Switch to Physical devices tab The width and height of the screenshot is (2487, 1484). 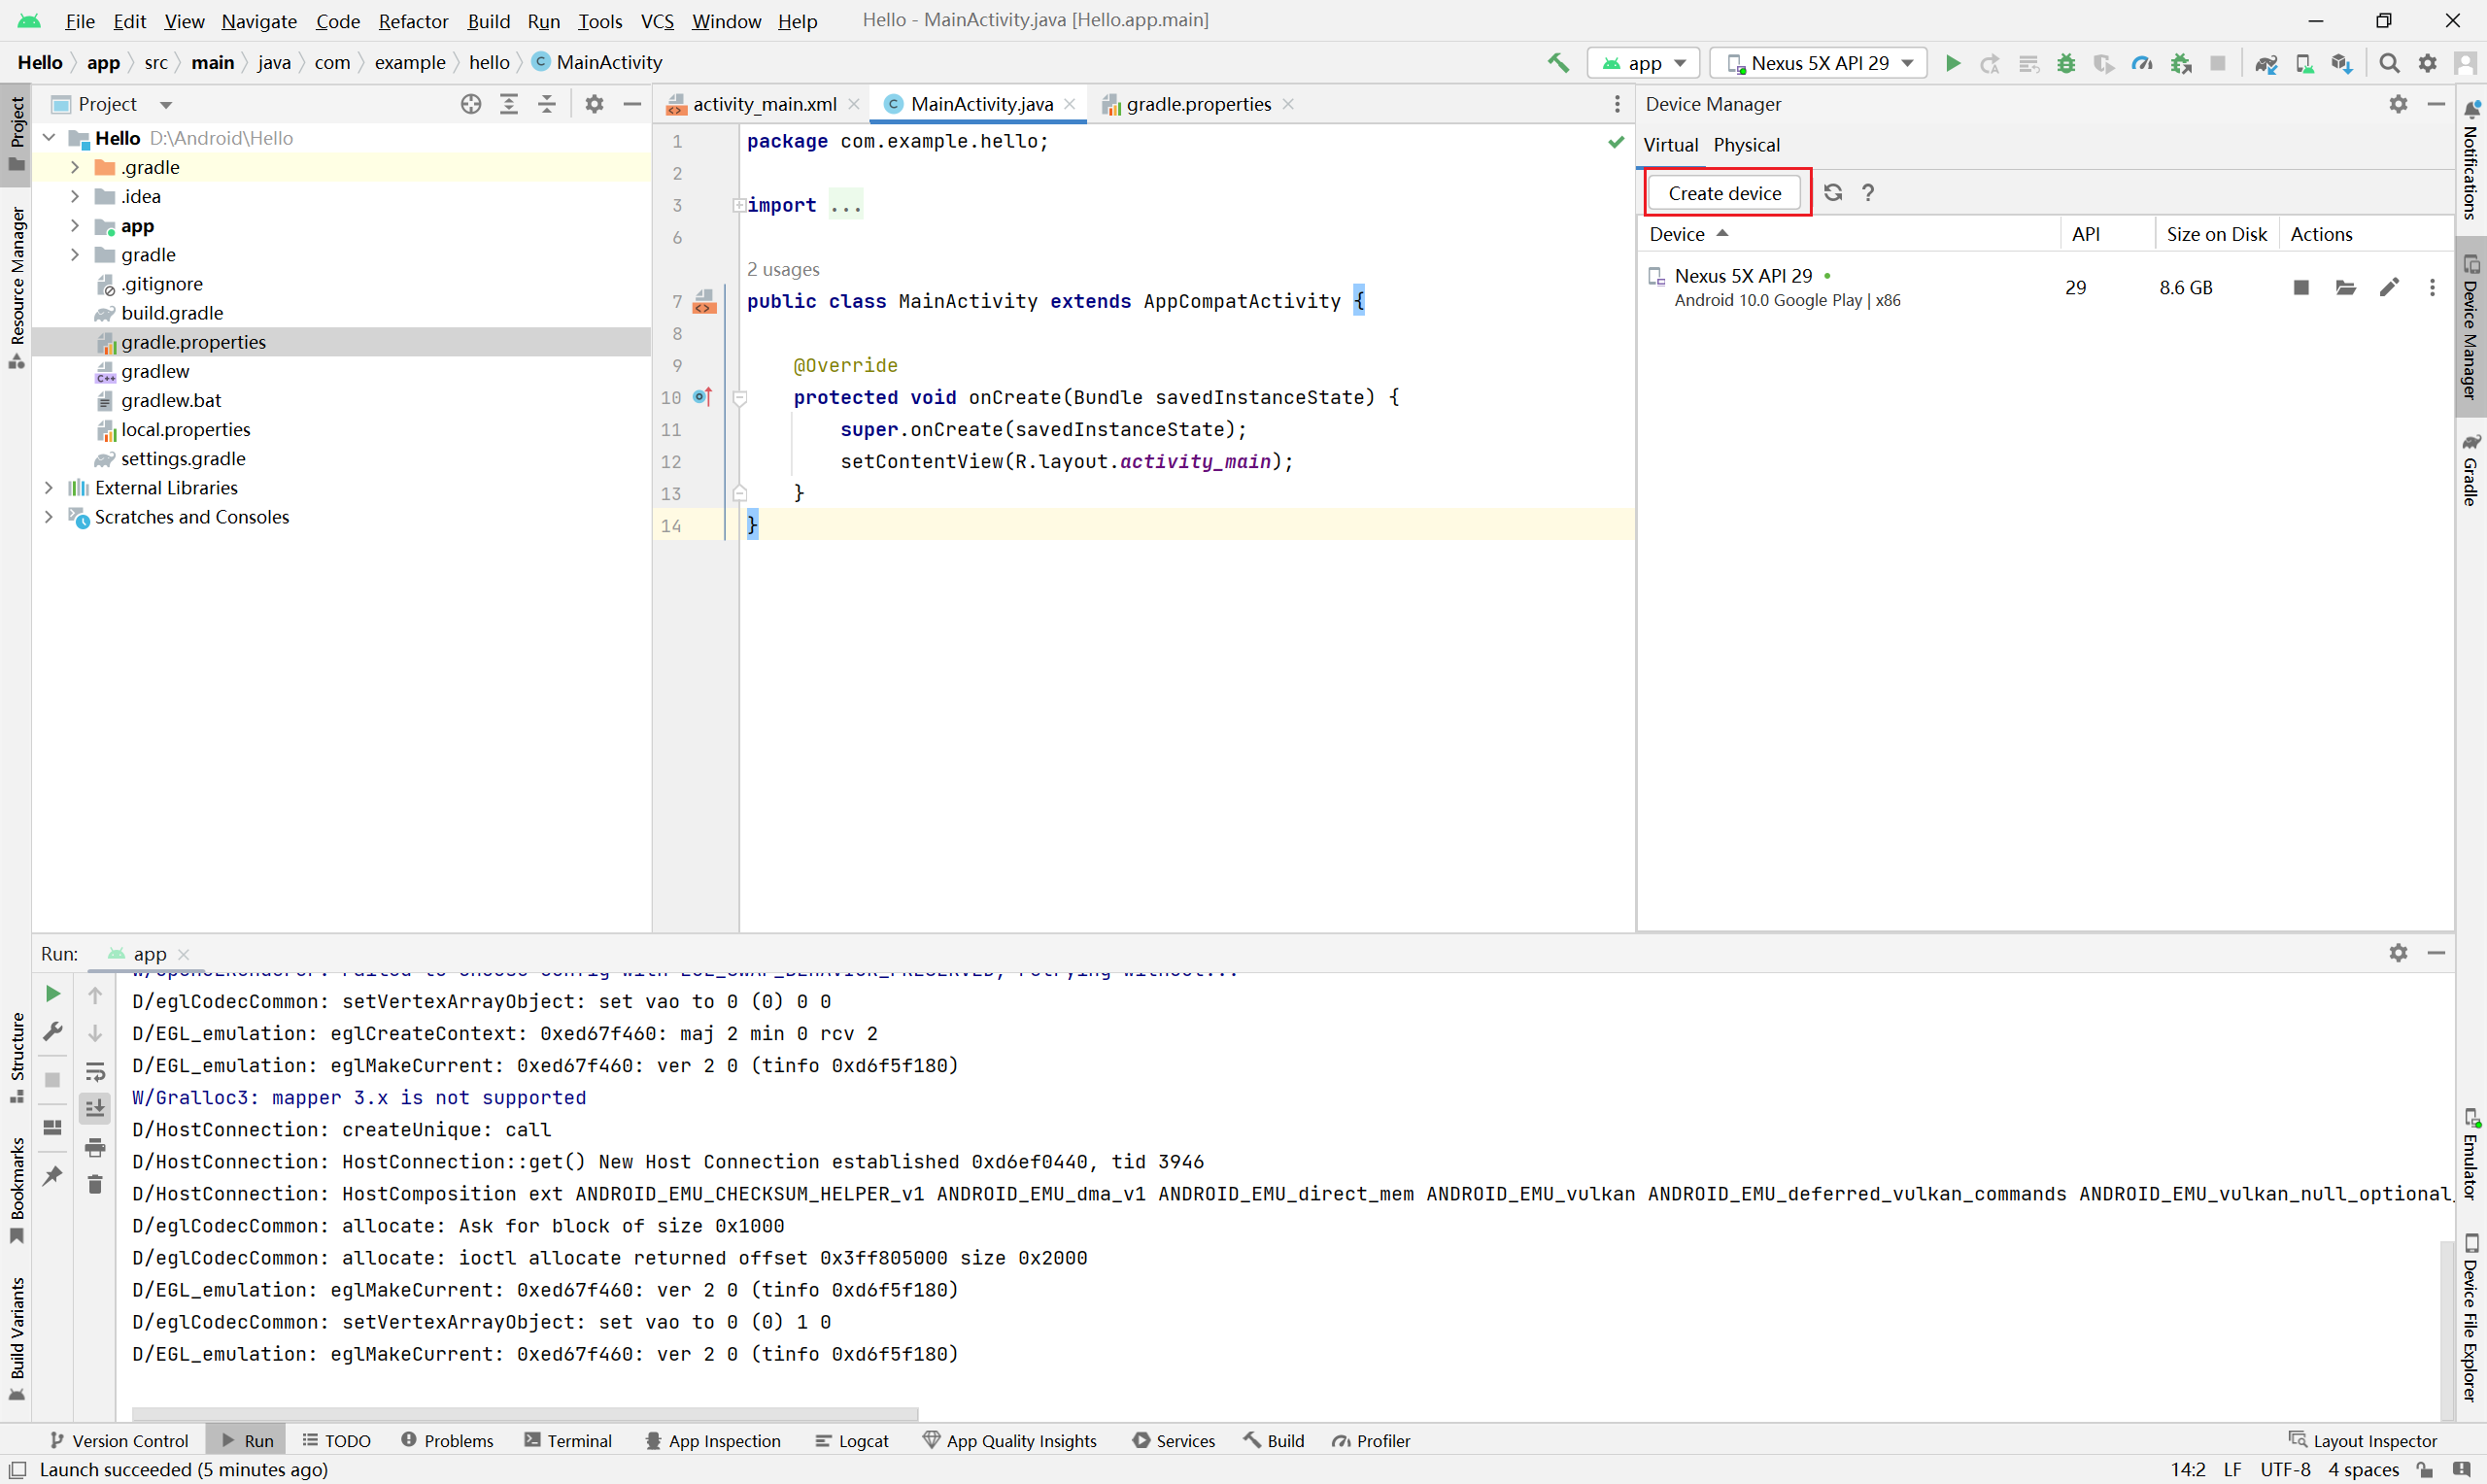1746,145
